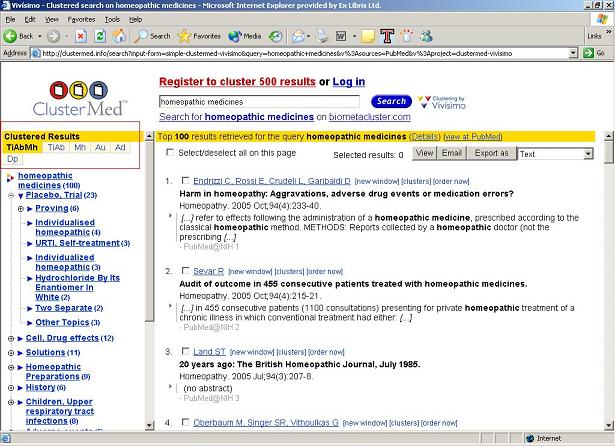Click the Print icon

tap(322, 36)
